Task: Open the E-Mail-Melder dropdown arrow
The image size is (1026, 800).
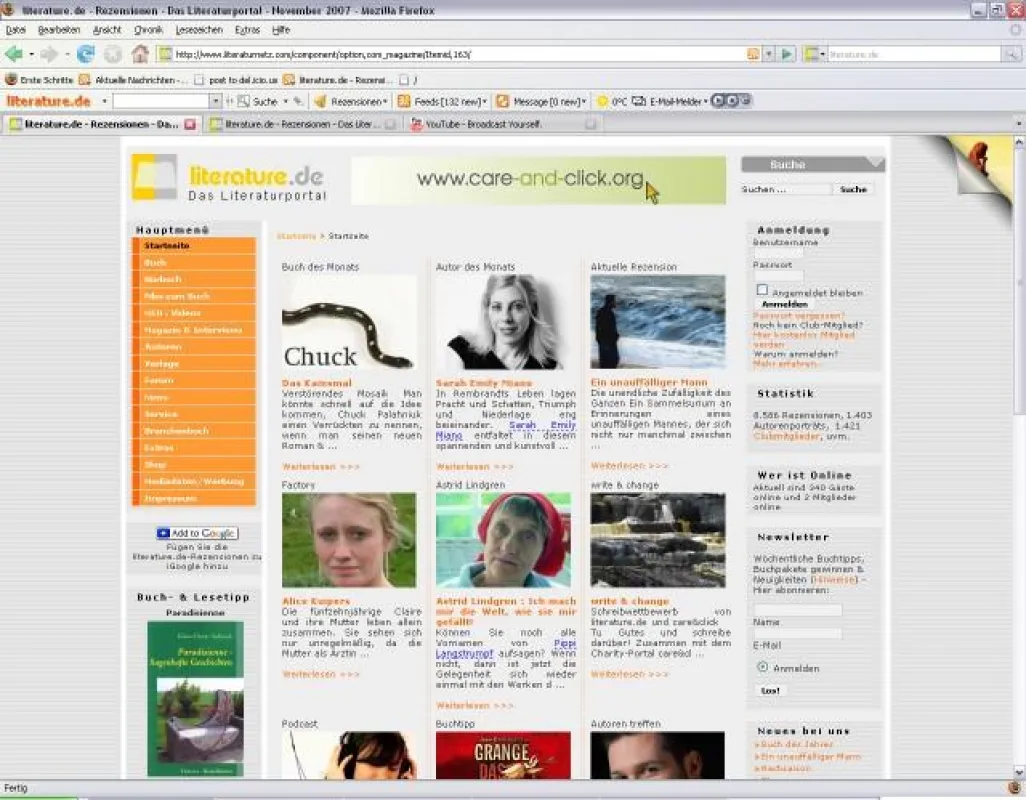Action: pyautogui.click(x=705, y=101)
